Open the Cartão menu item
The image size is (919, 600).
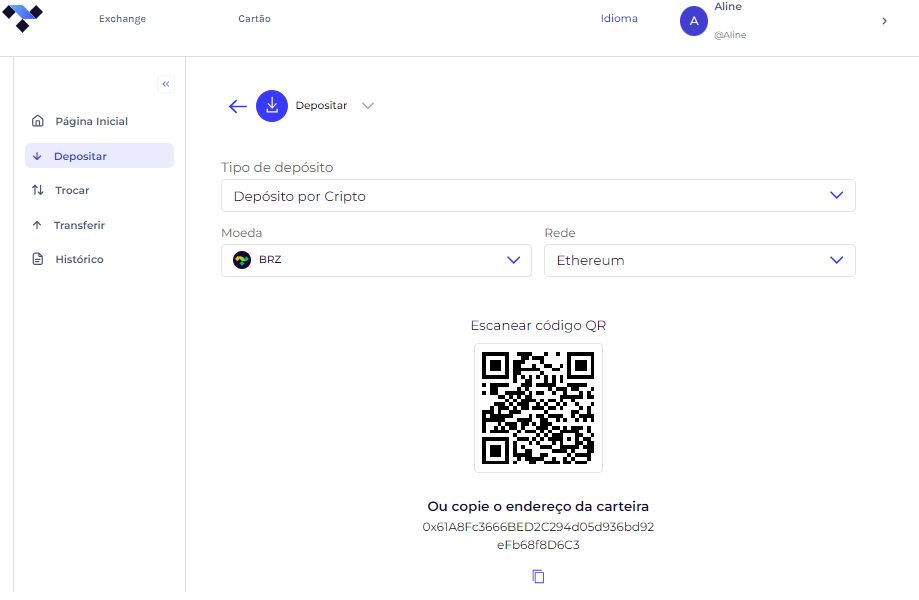click(x=254, y=19)
